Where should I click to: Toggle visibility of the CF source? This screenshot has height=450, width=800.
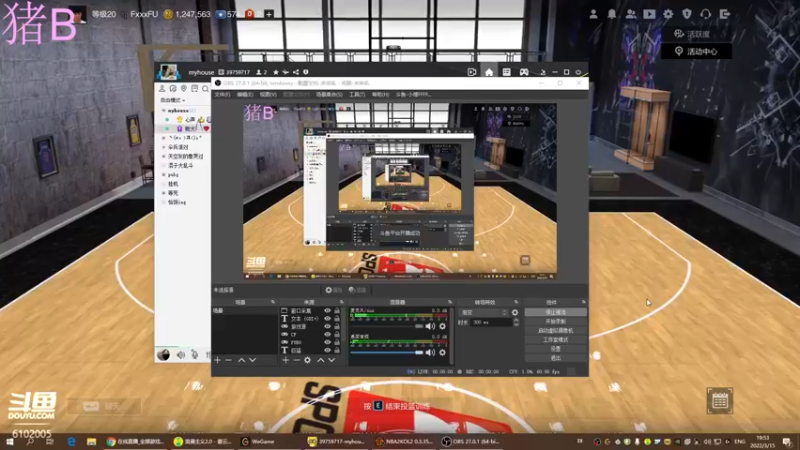click(328, 335)
